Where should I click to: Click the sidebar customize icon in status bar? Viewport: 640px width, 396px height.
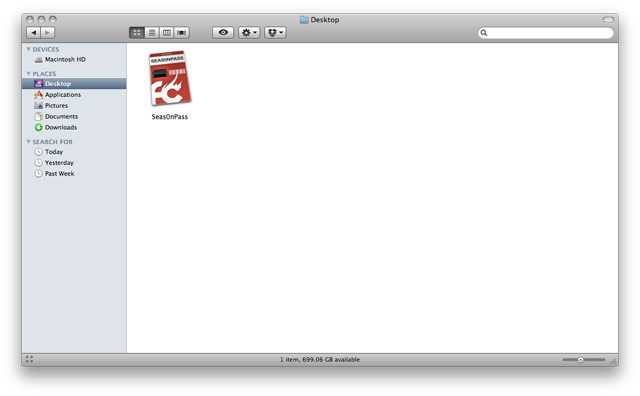[29, 359]
